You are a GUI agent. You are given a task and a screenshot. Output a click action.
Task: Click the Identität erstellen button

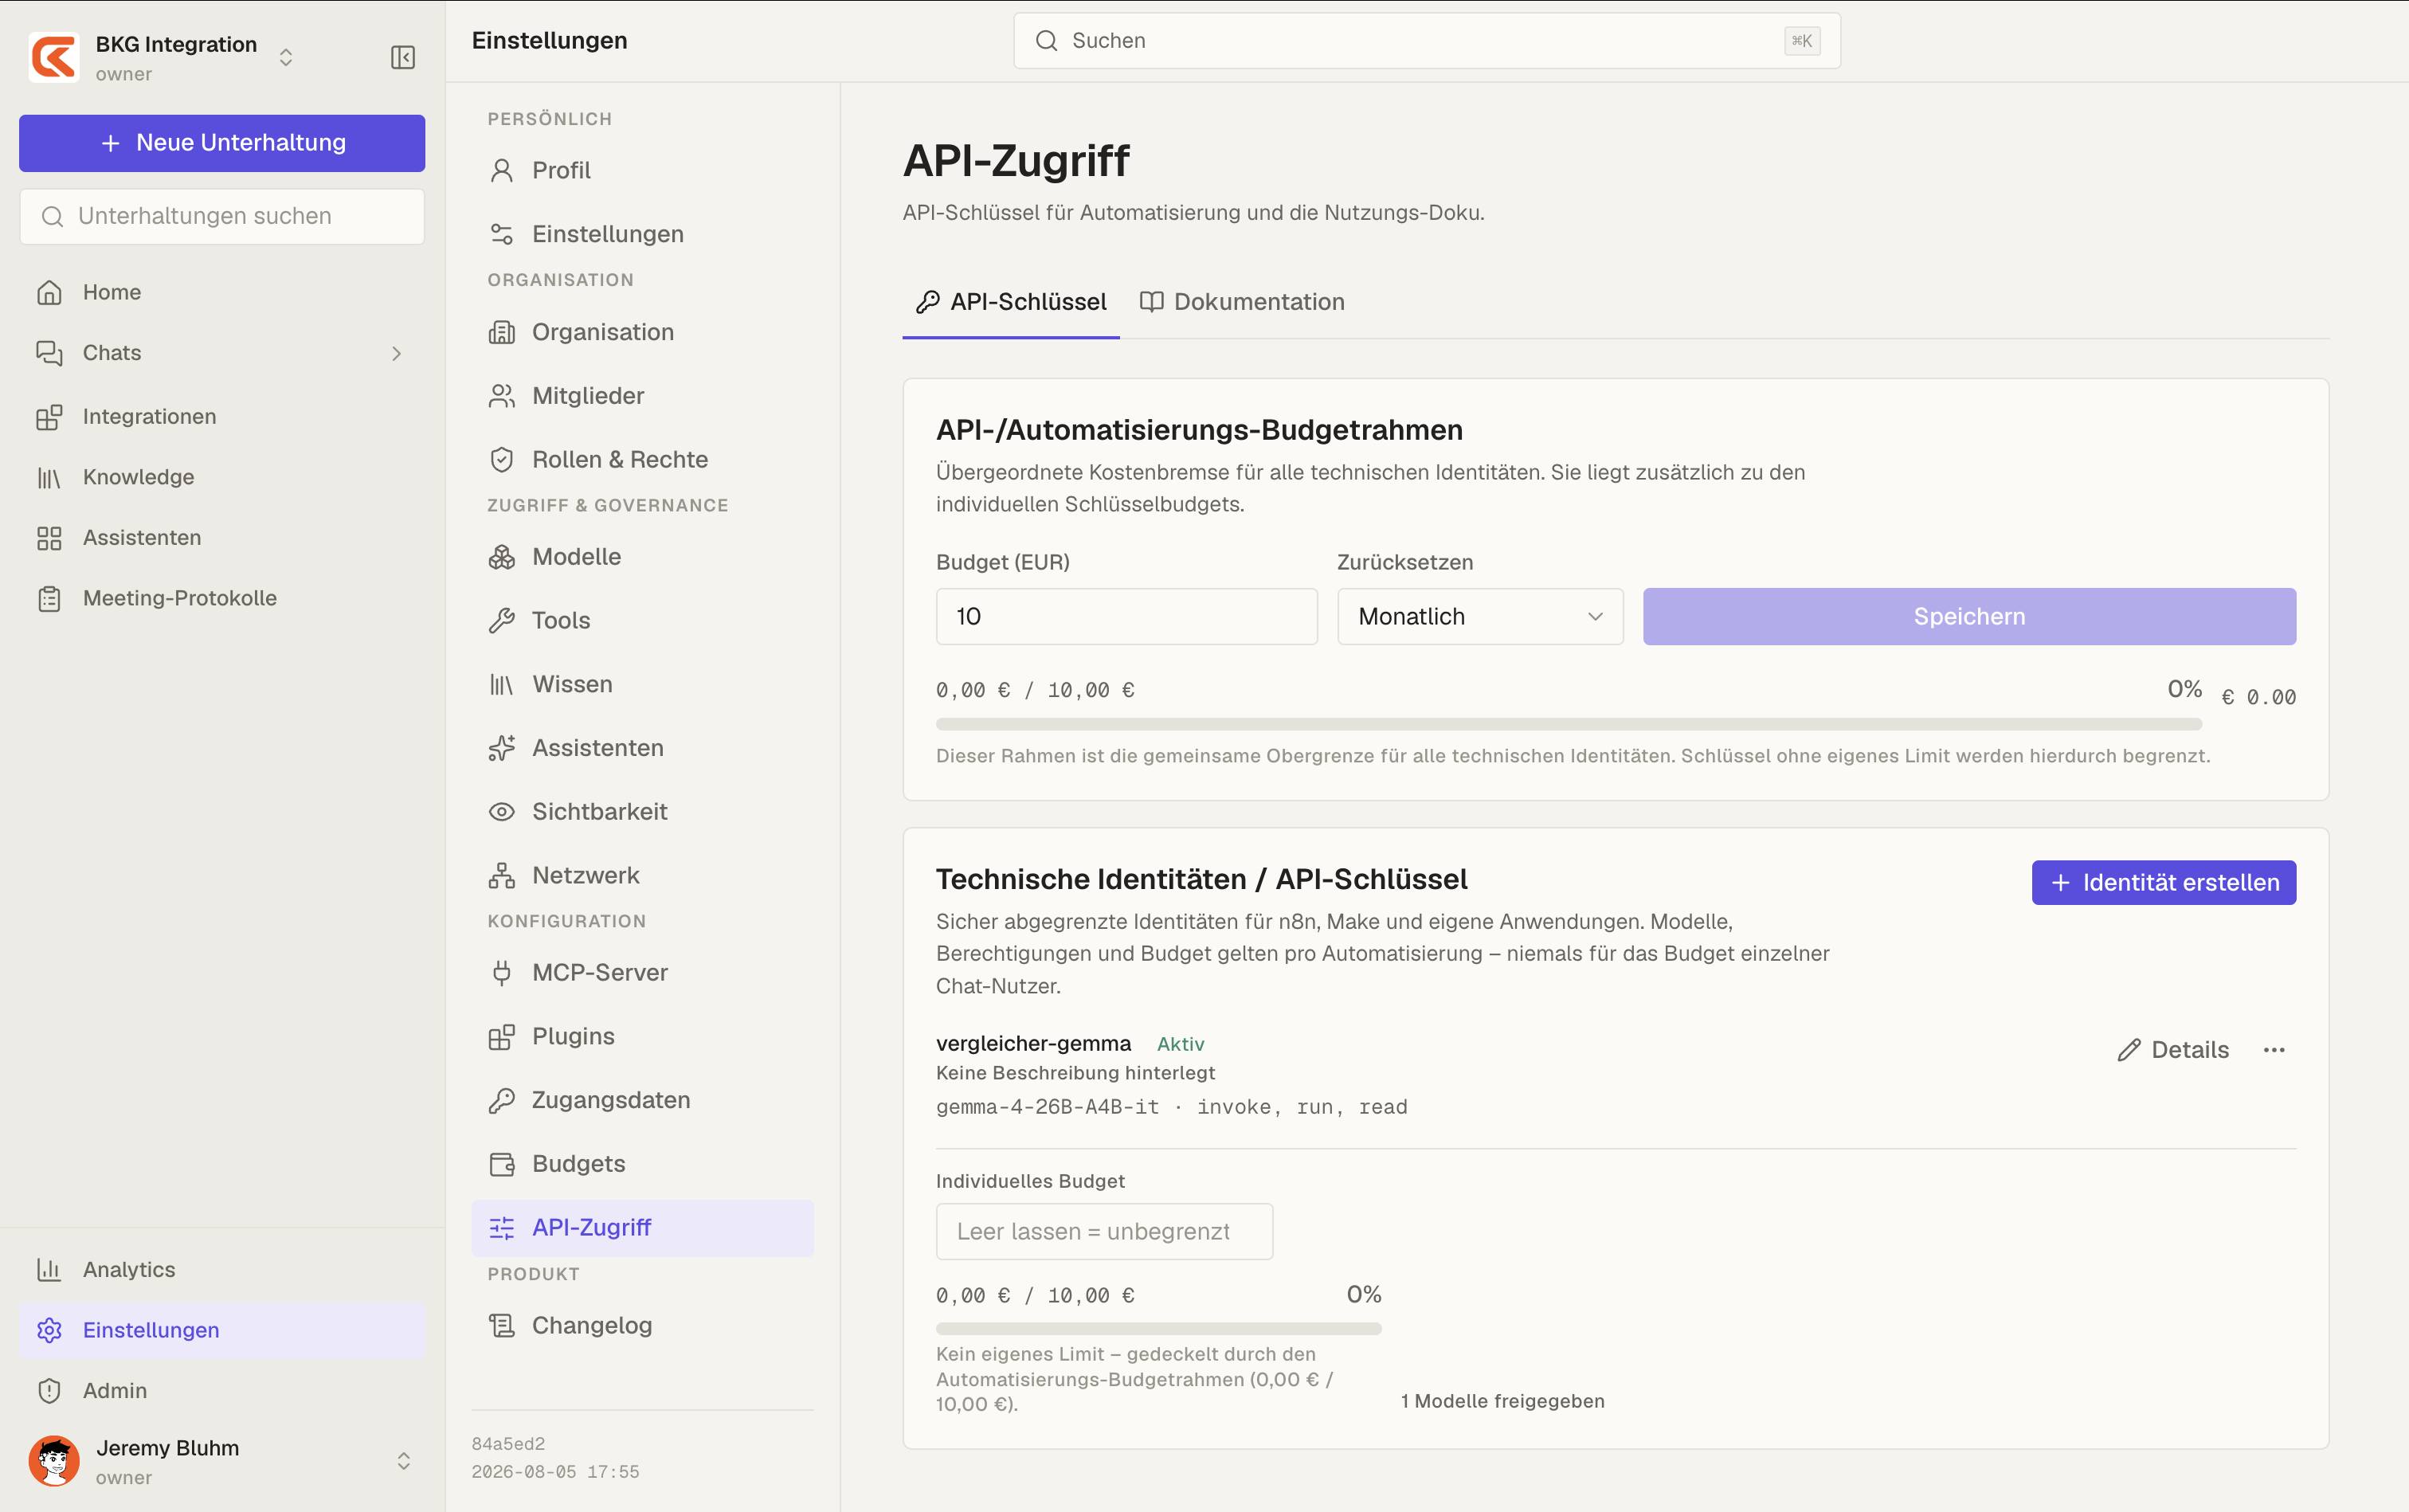(2163, 883)
